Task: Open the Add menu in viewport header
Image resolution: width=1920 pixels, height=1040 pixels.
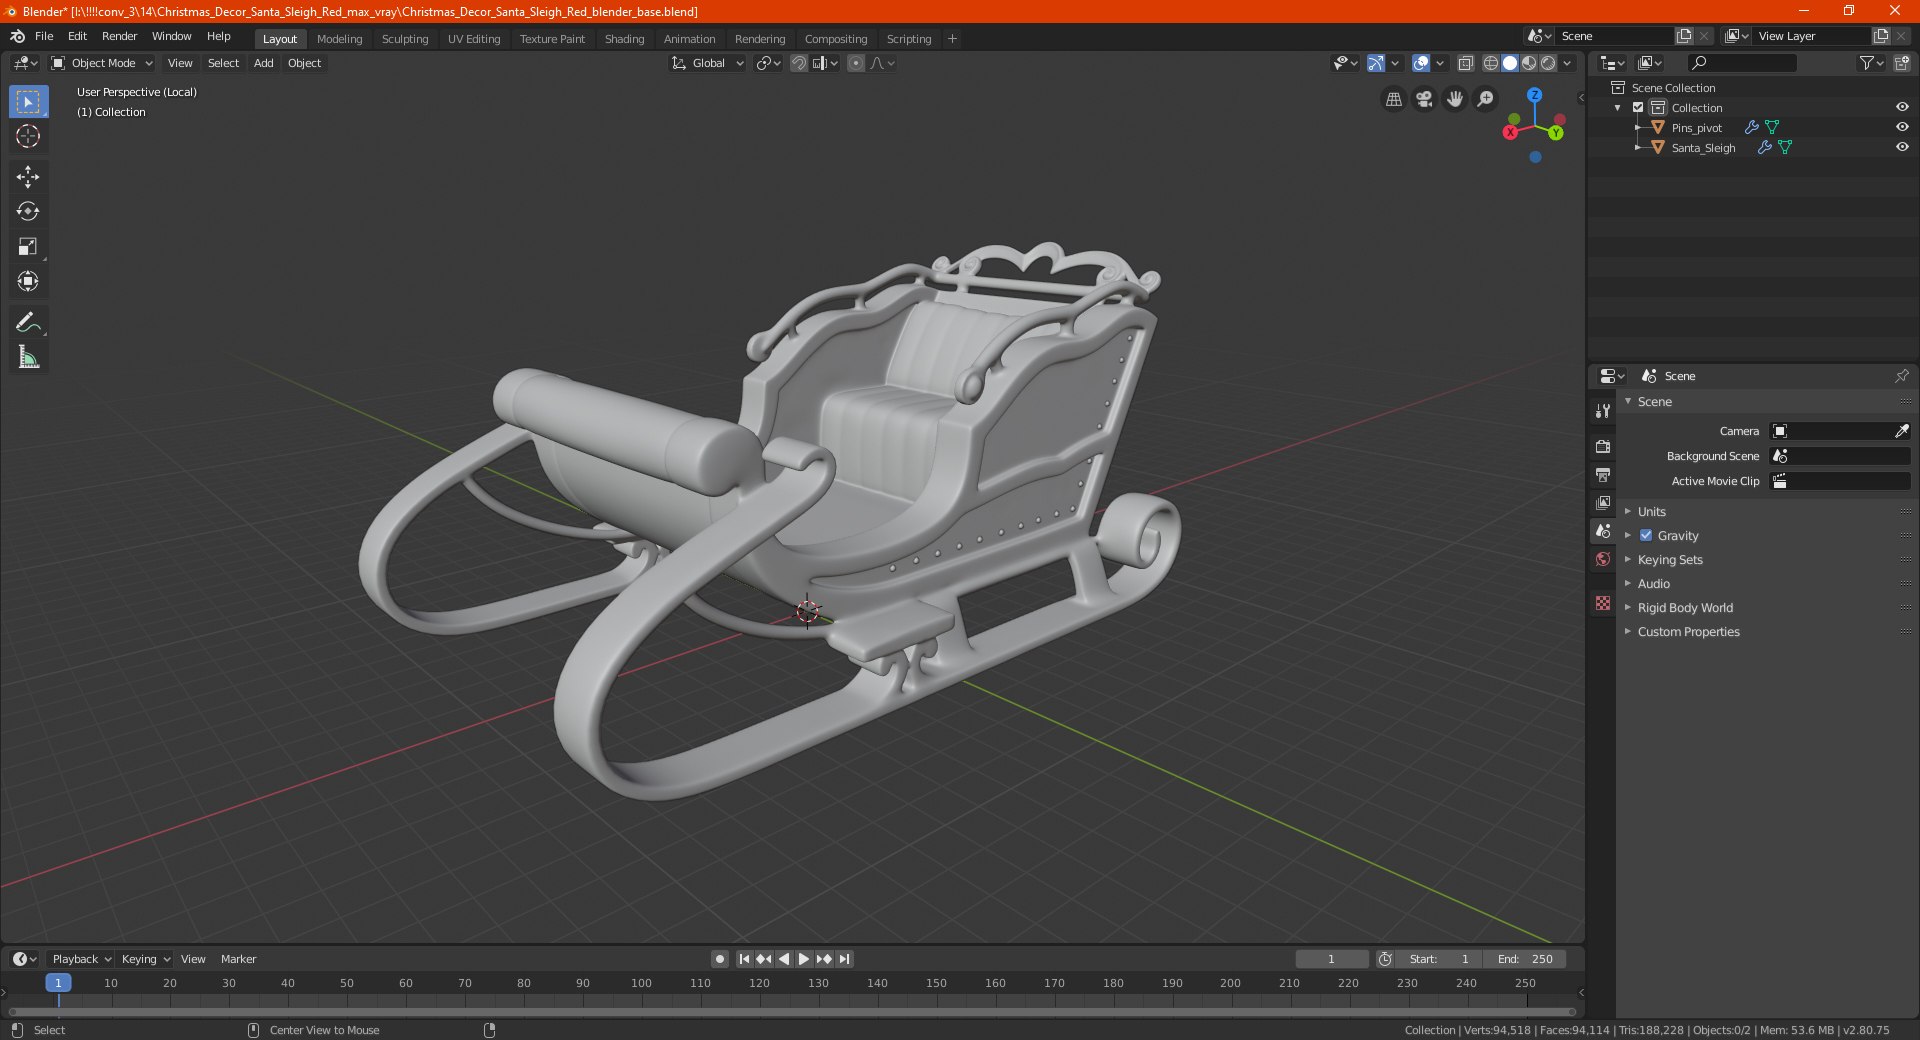Action: point(263,63)
